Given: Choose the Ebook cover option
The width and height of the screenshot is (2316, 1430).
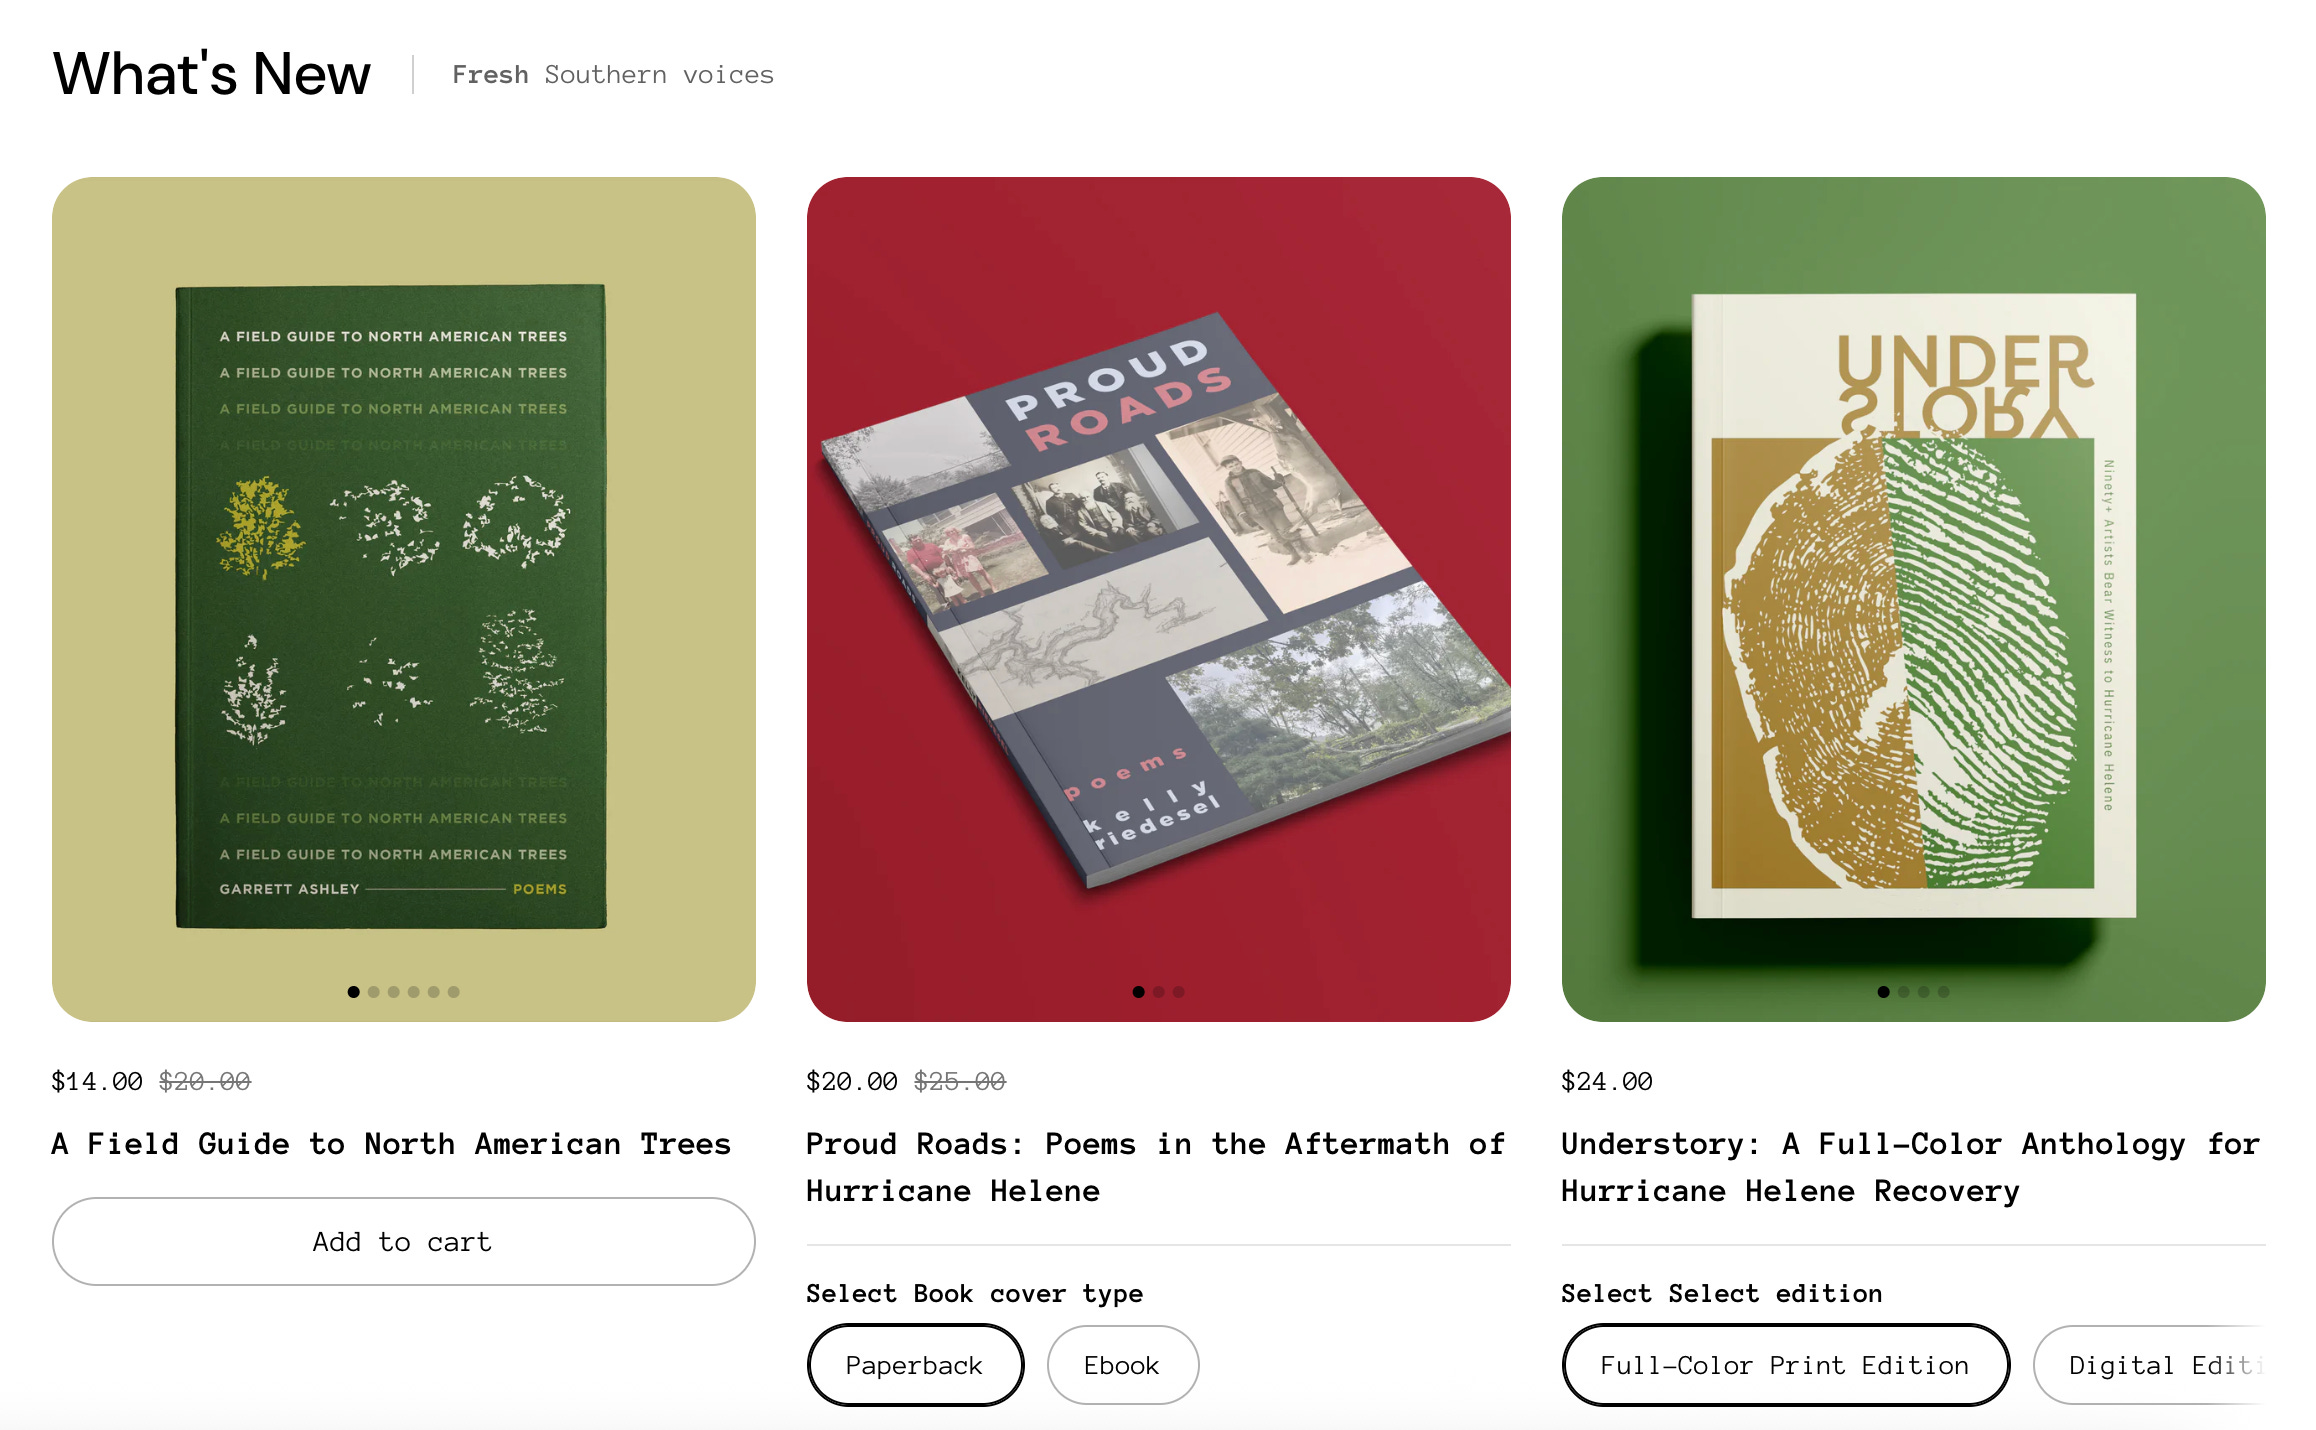Looking at the screenshot, I should (x=1122, y=1365).
